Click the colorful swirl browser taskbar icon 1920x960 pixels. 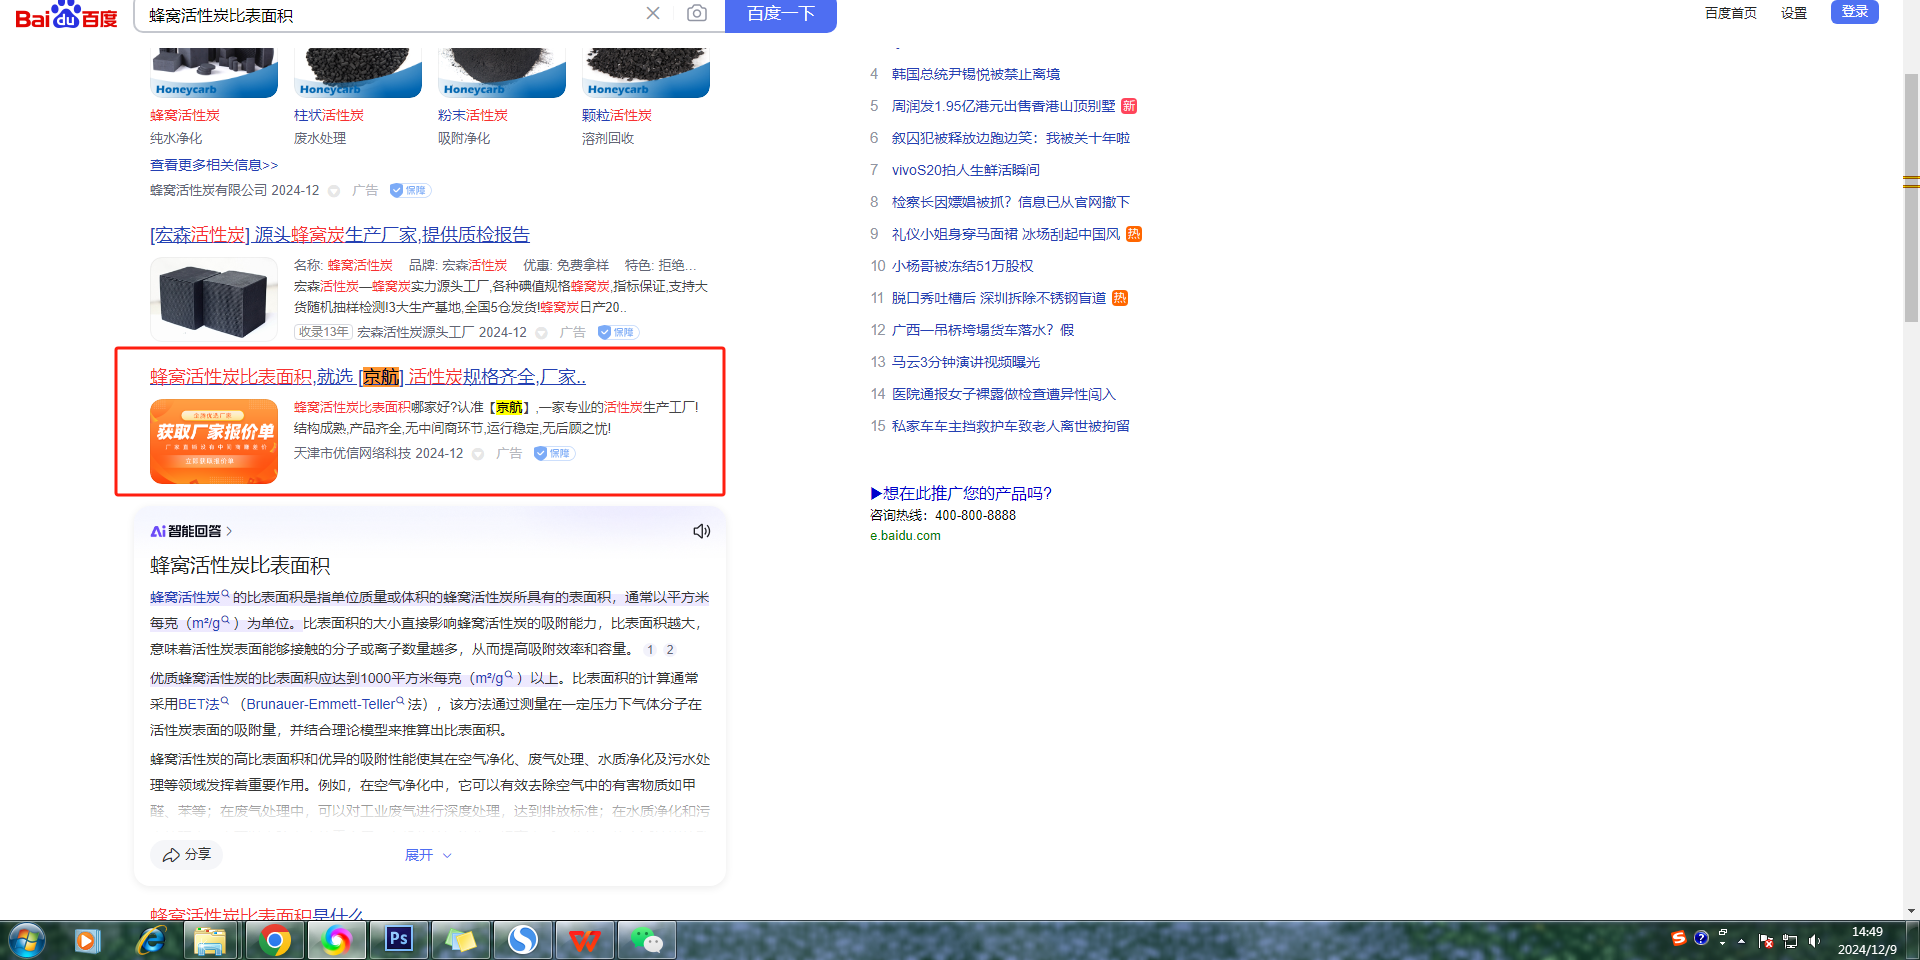click(x=336, y=941)
